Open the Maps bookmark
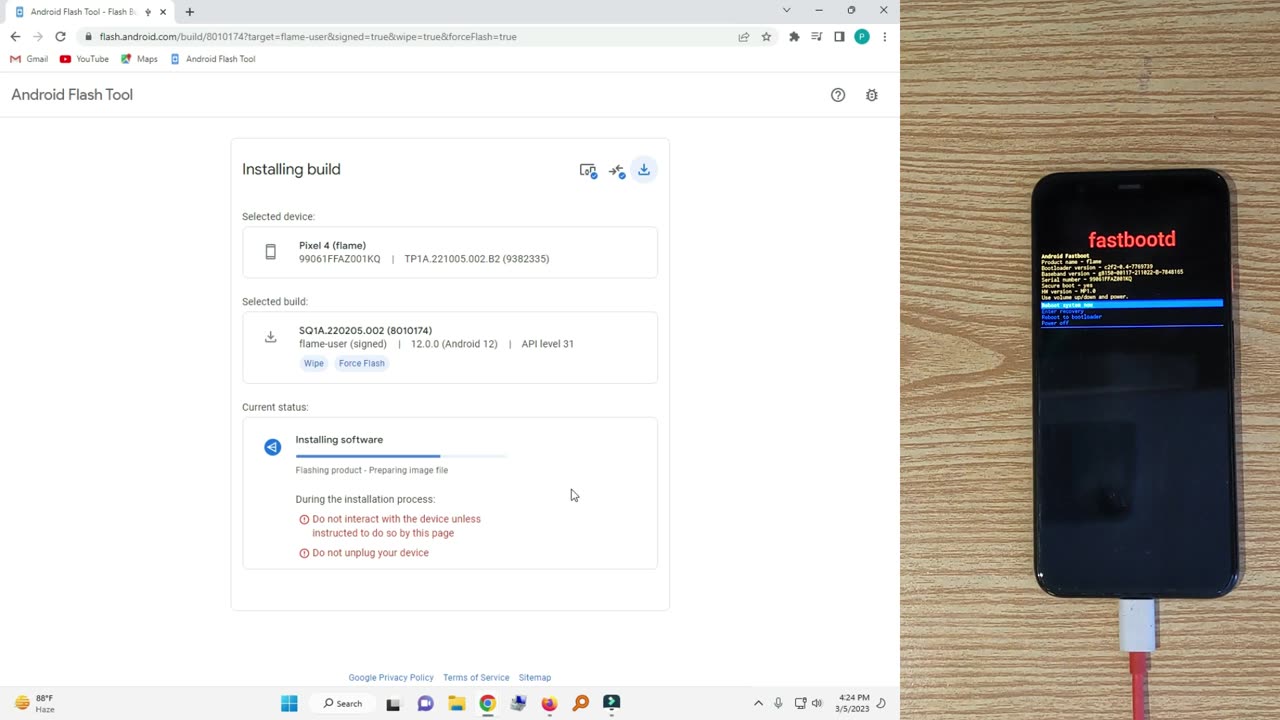 (139, 59)
